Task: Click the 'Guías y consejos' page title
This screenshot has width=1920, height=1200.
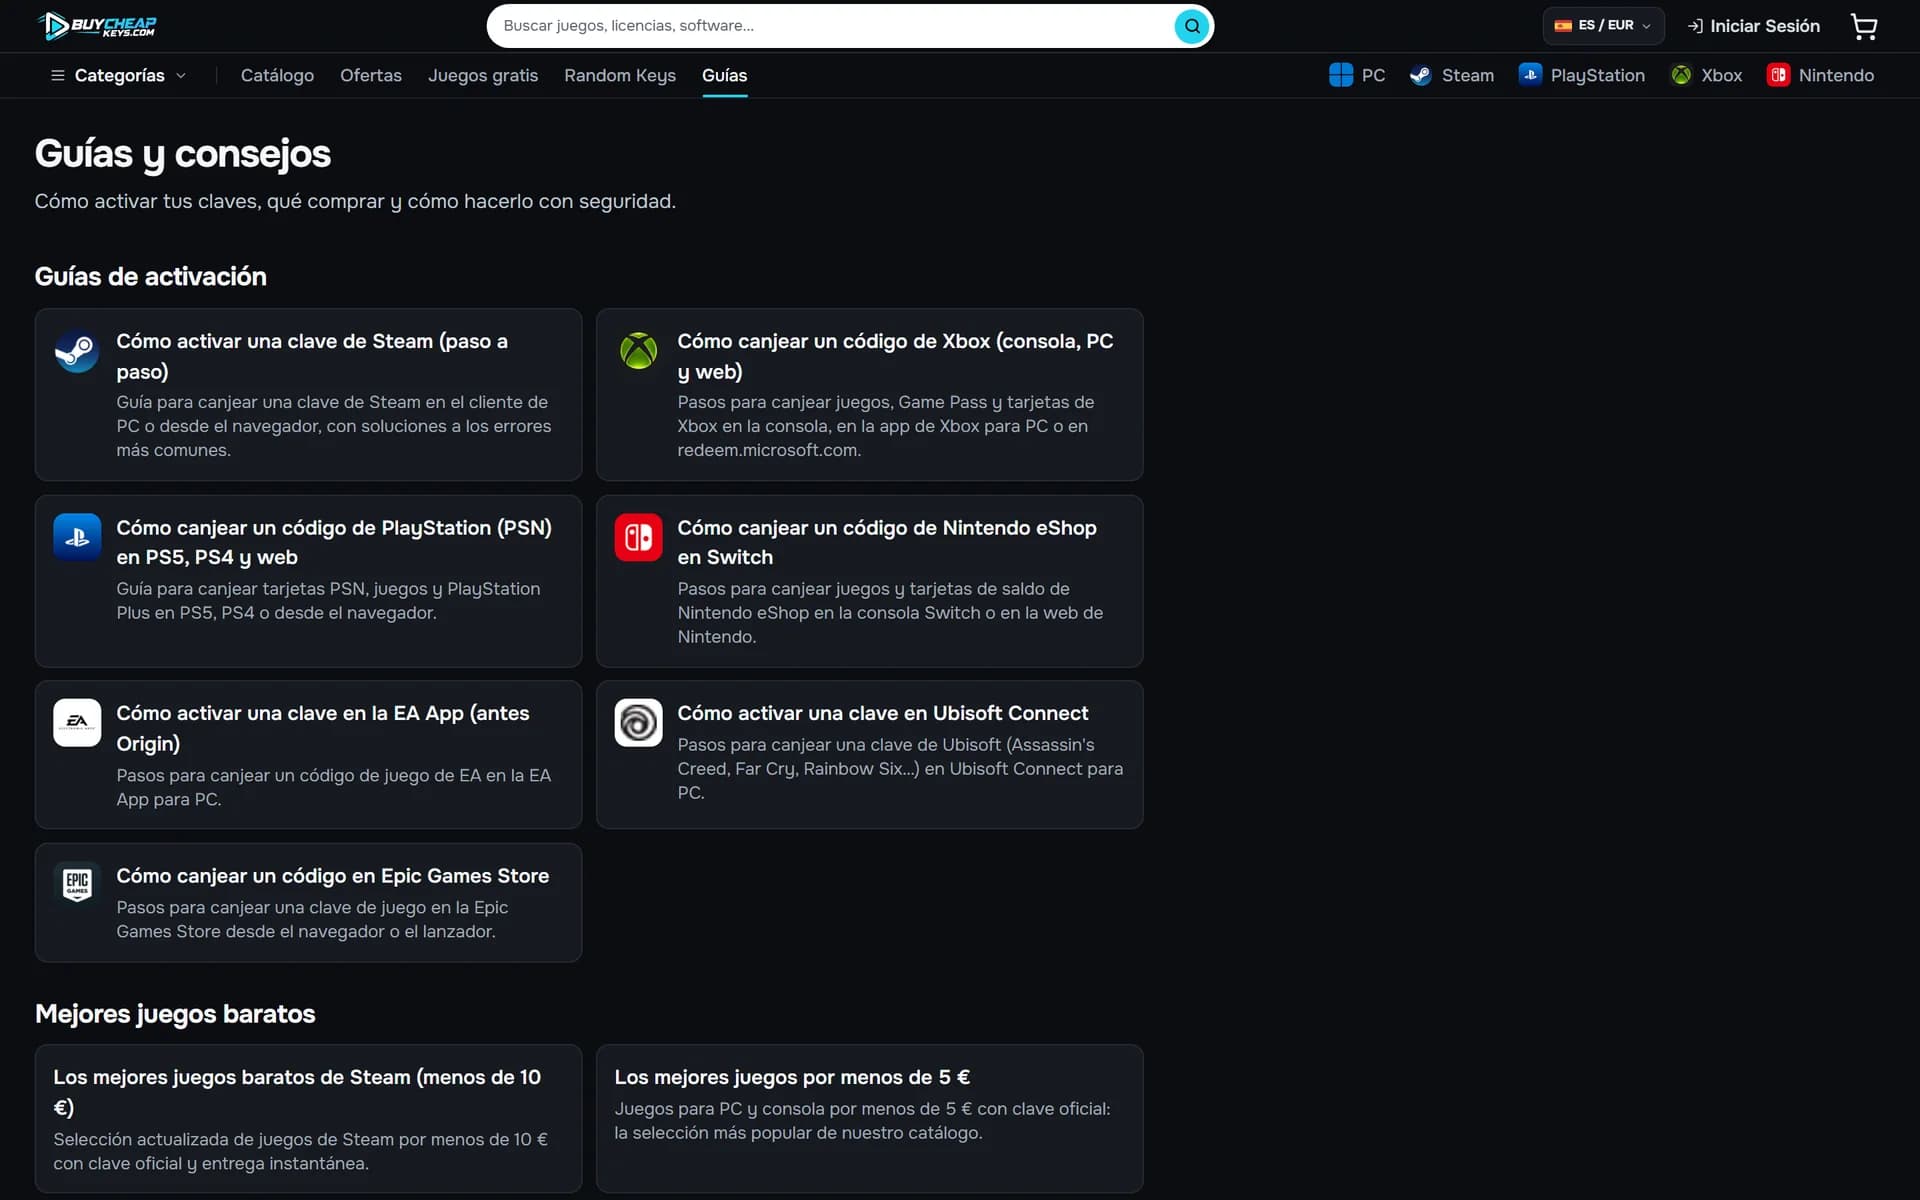Action: [182, 154]
